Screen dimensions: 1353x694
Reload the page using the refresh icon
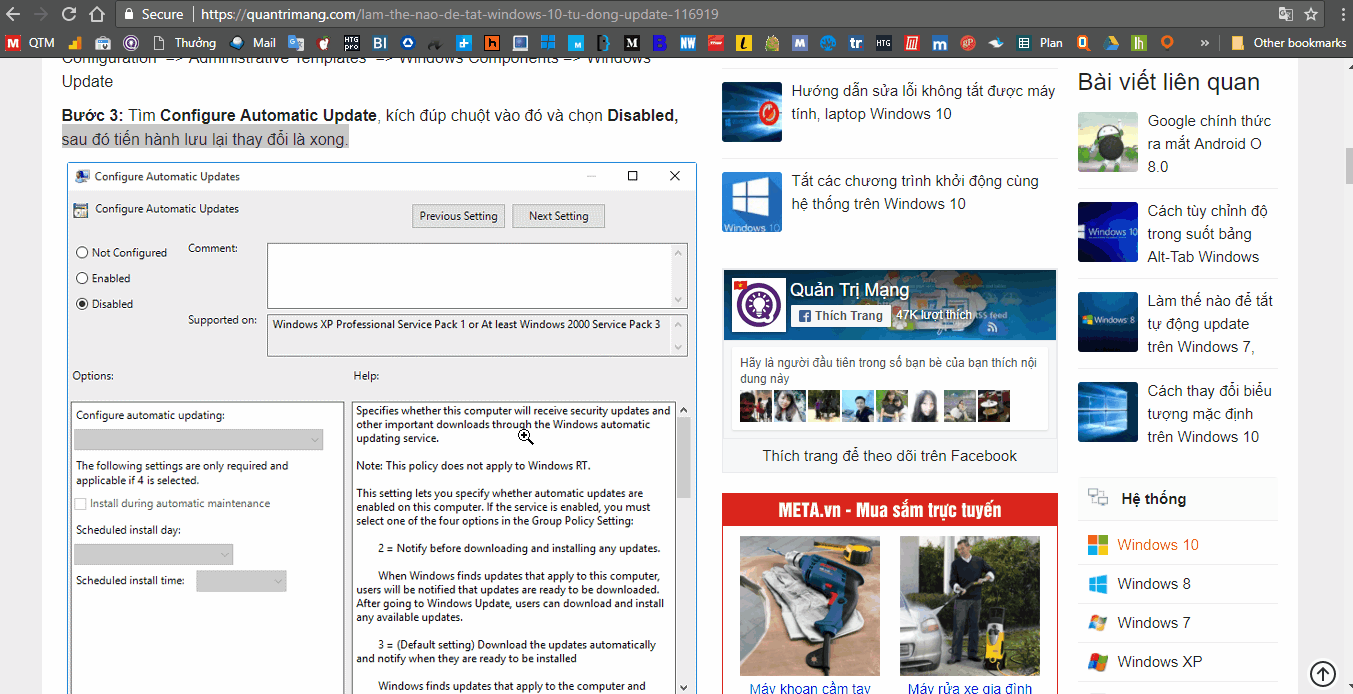coord(67,15)
